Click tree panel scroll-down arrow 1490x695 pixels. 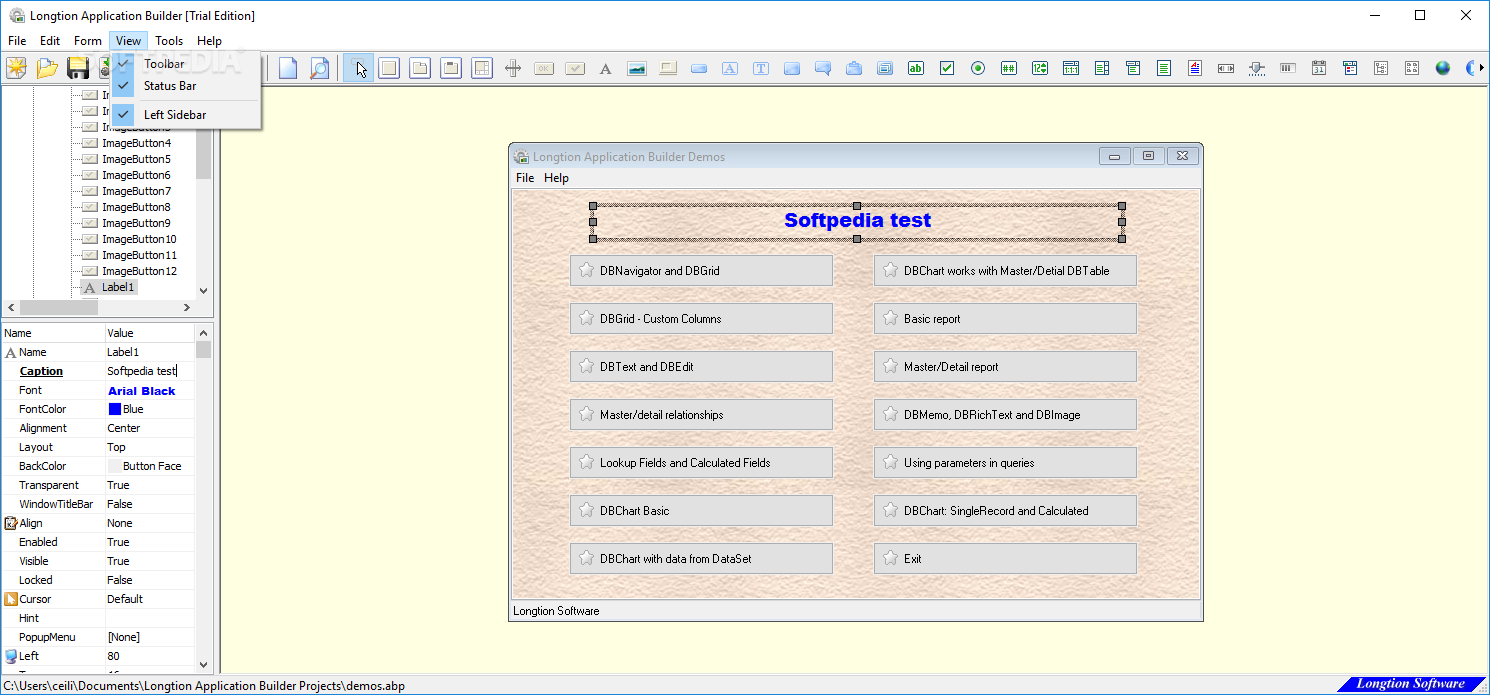pyautogui.click(x=204, y=290)
